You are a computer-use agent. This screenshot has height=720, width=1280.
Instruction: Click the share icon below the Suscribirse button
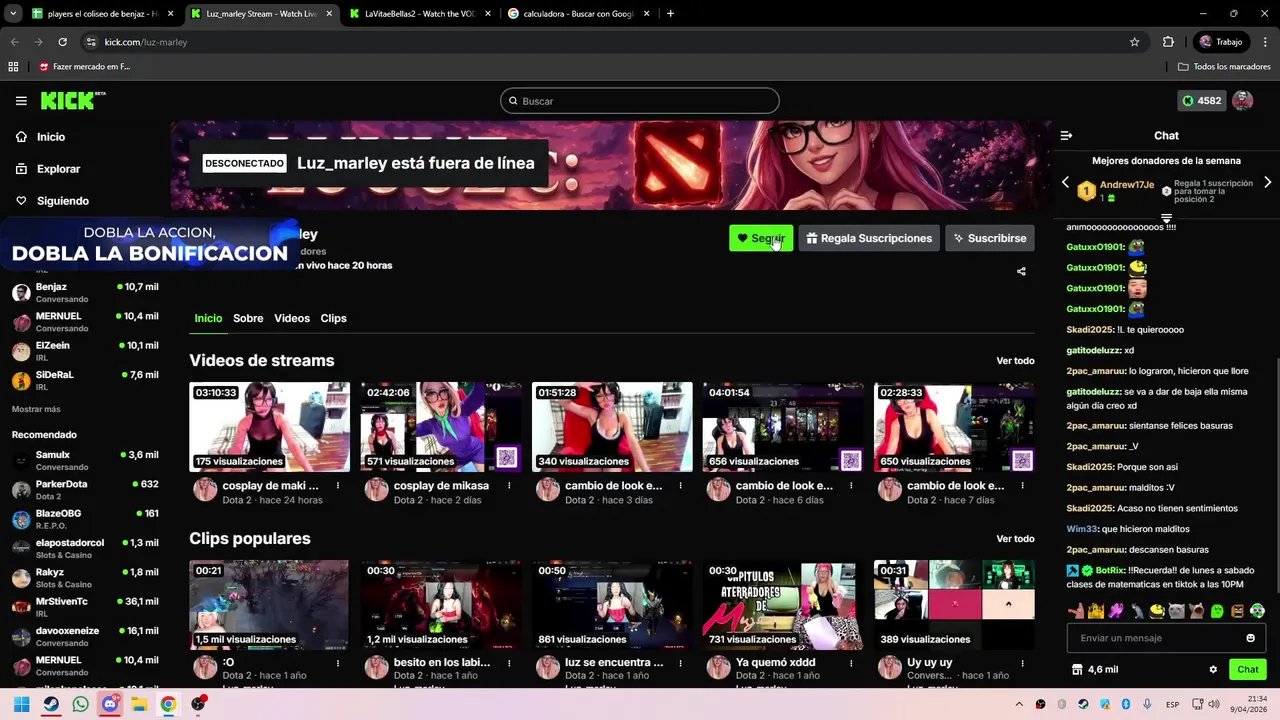[1021, 271]
